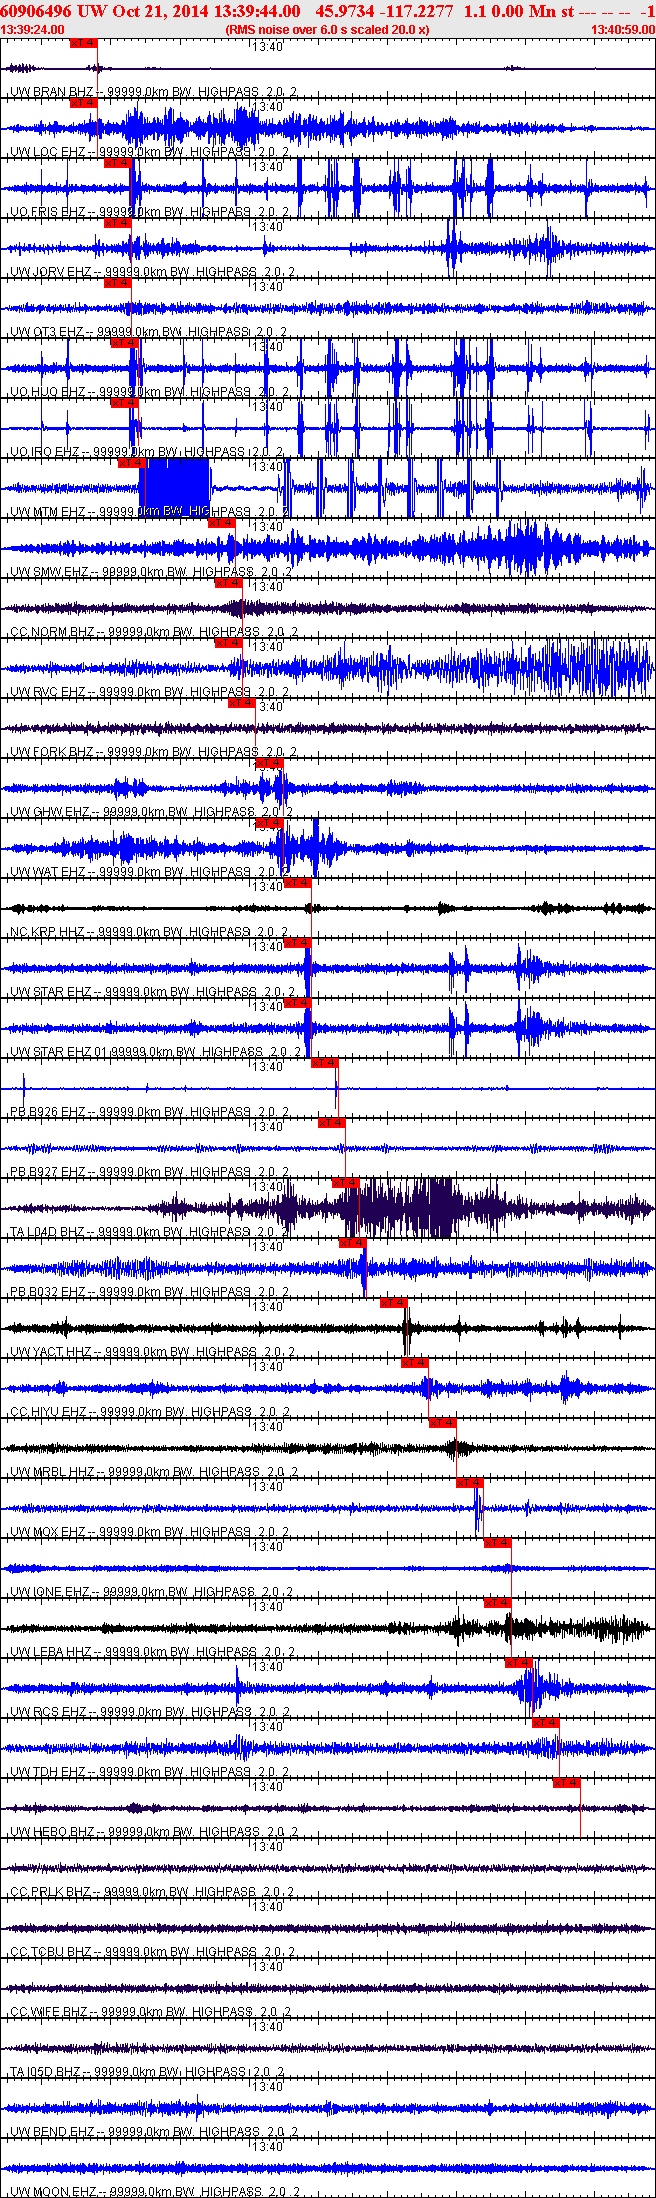The height and width of the screenshot is (2198, 656).
Task: Click the pick marker on NC KRP trace
Action: click(x=298, y=883)
